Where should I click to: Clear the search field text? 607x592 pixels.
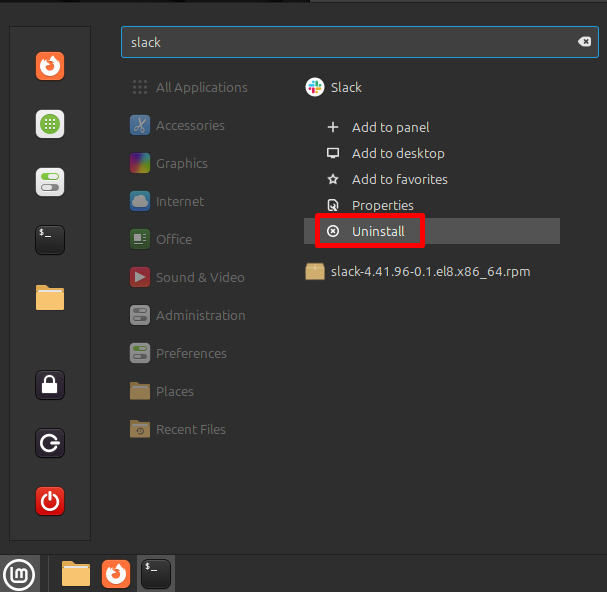[x=584, y=41]
